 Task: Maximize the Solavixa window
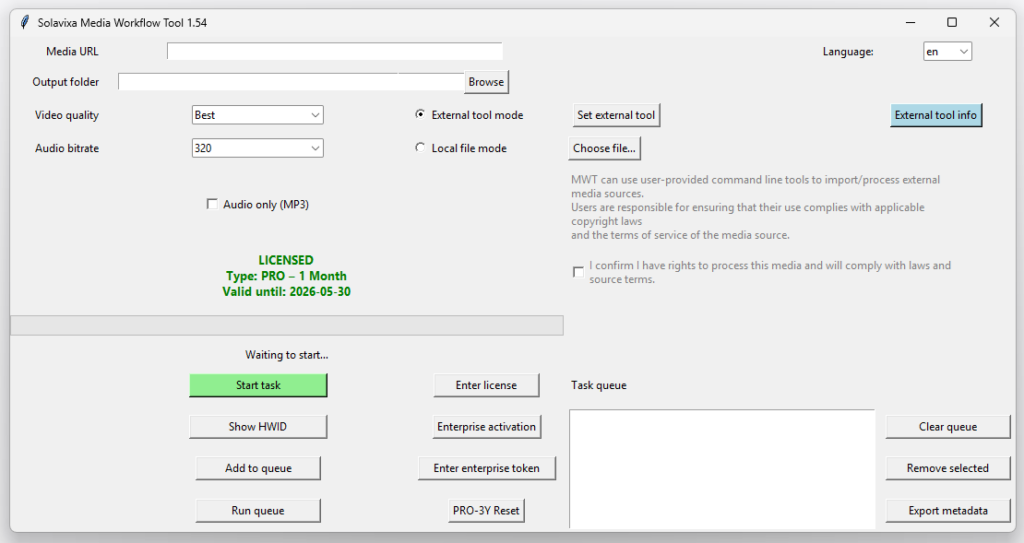pos(952,22)
